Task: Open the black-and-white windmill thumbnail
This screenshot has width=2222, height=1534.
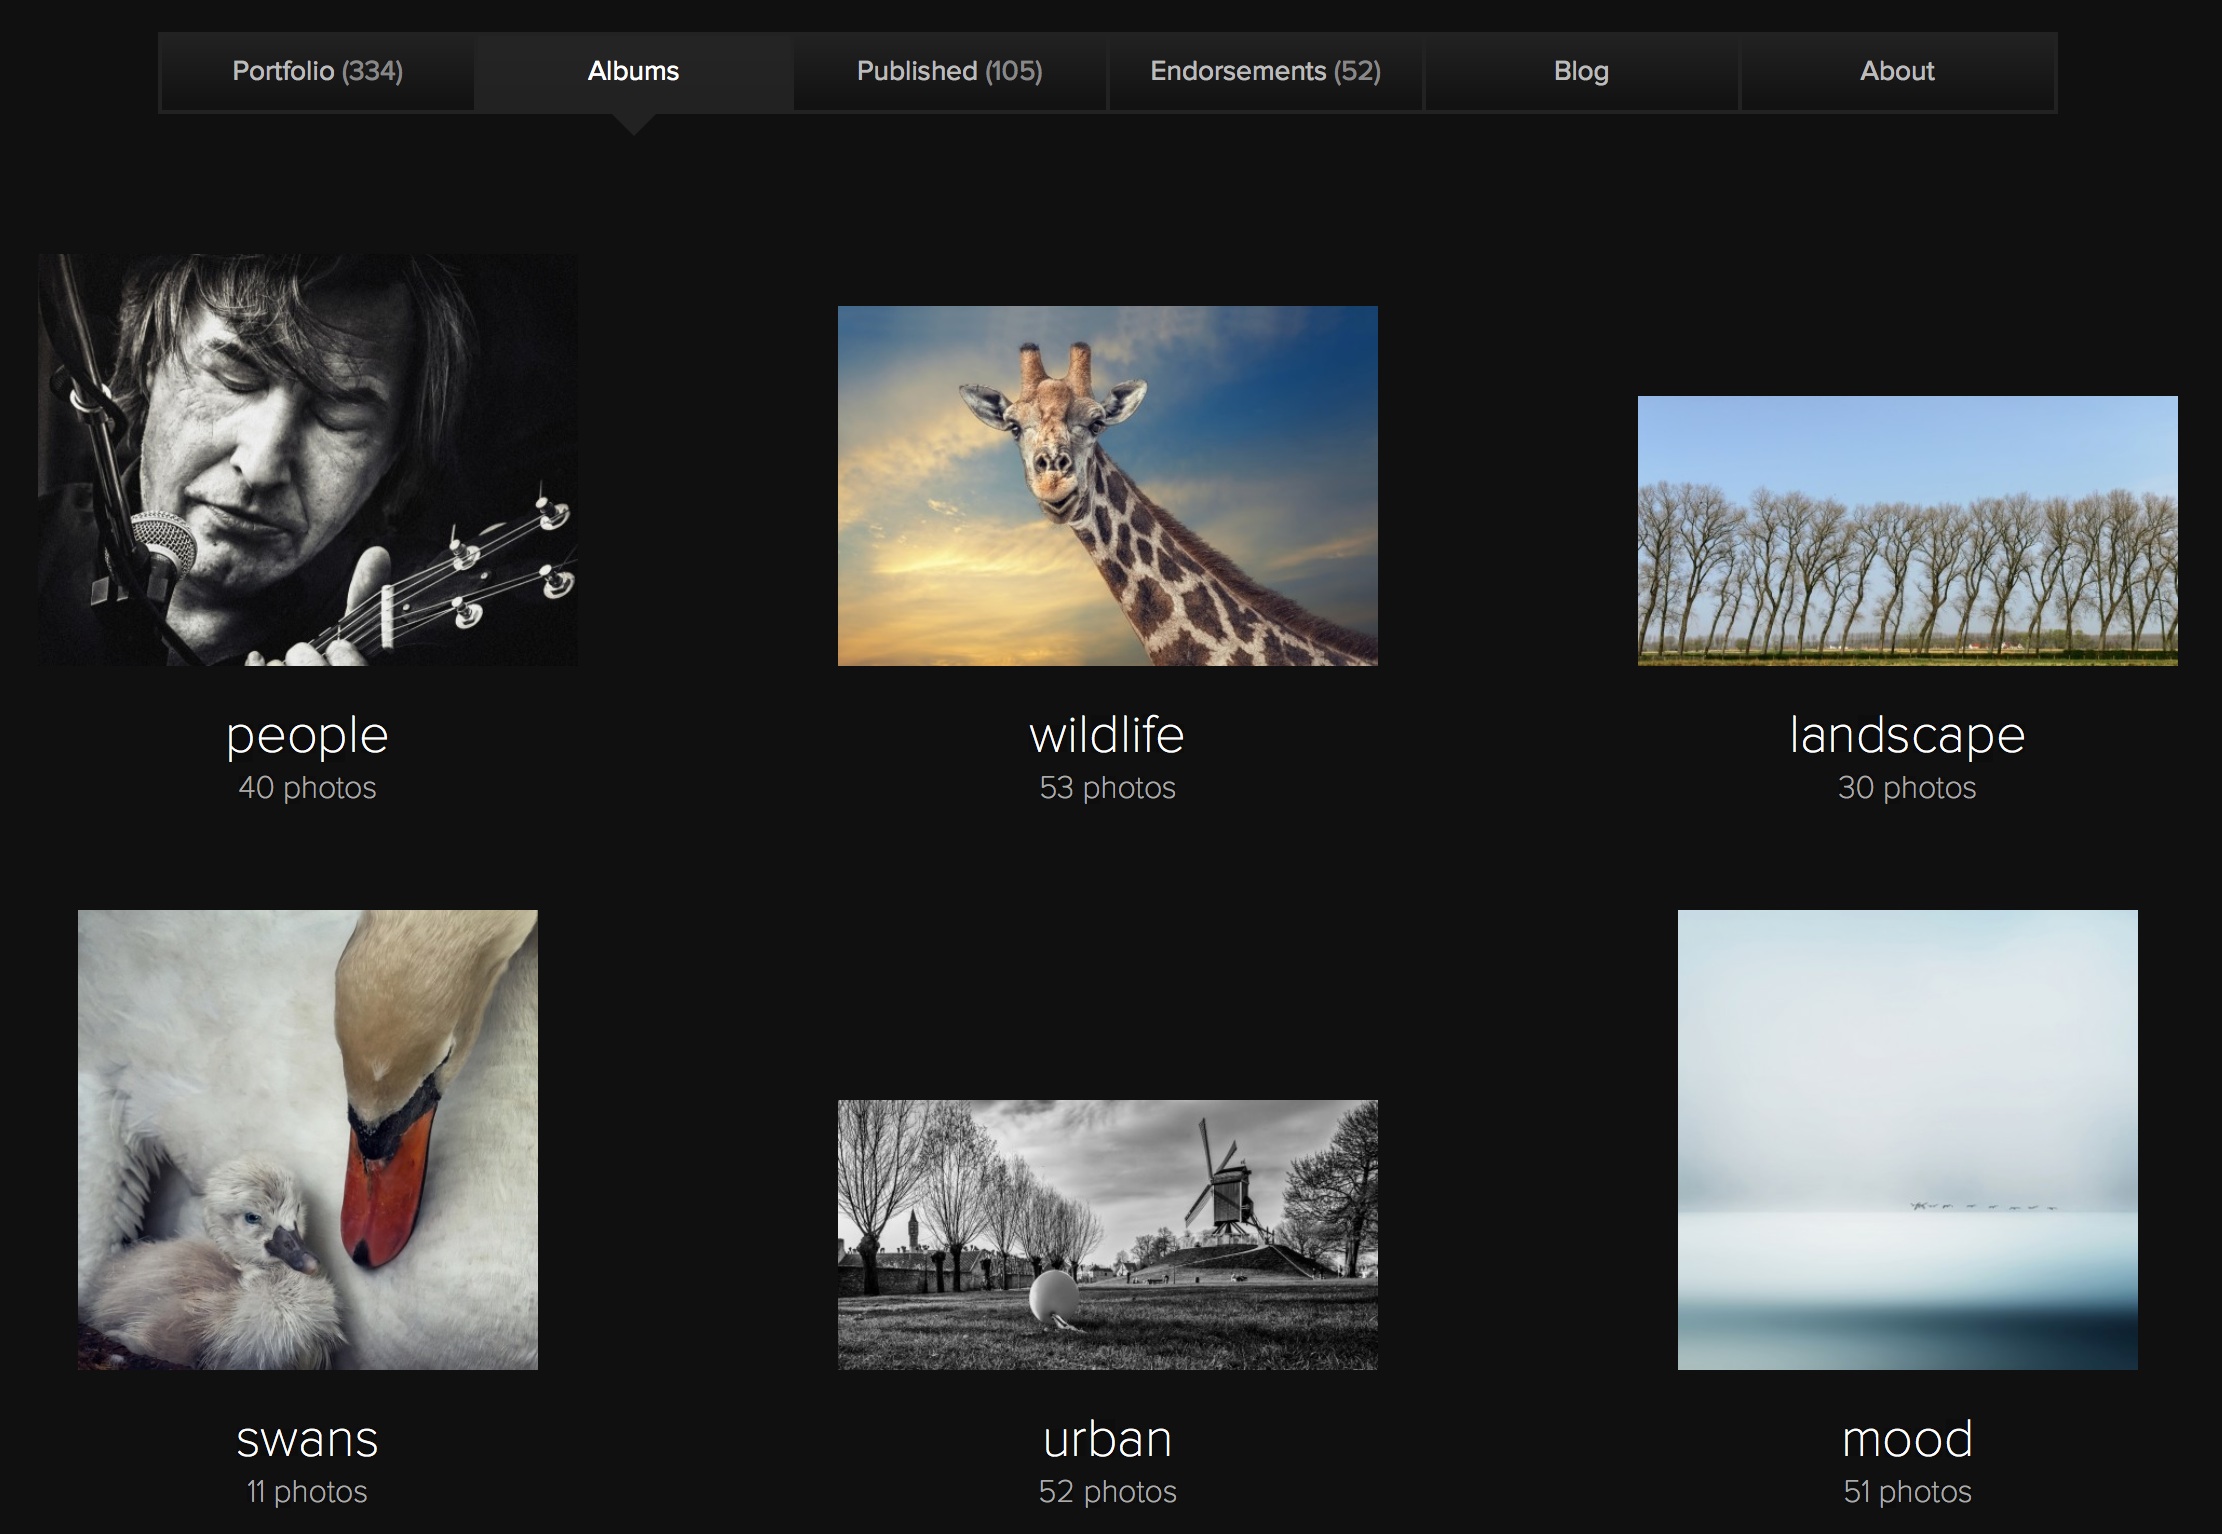Action: point(1107,1234)
